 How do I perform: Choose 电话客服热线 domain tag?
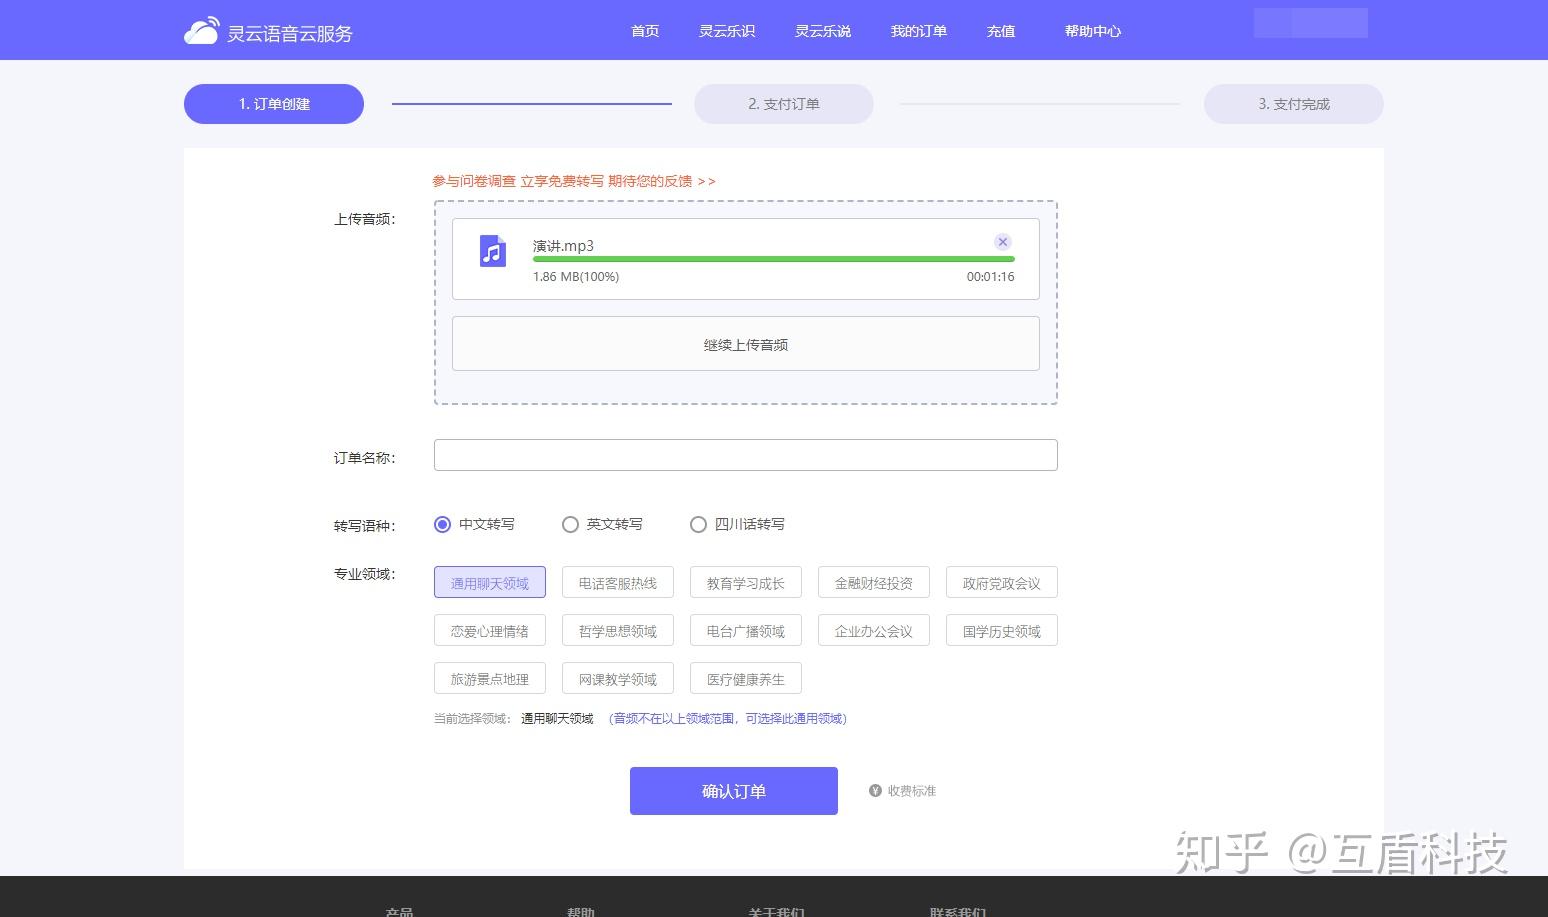(x=618, y=583)
